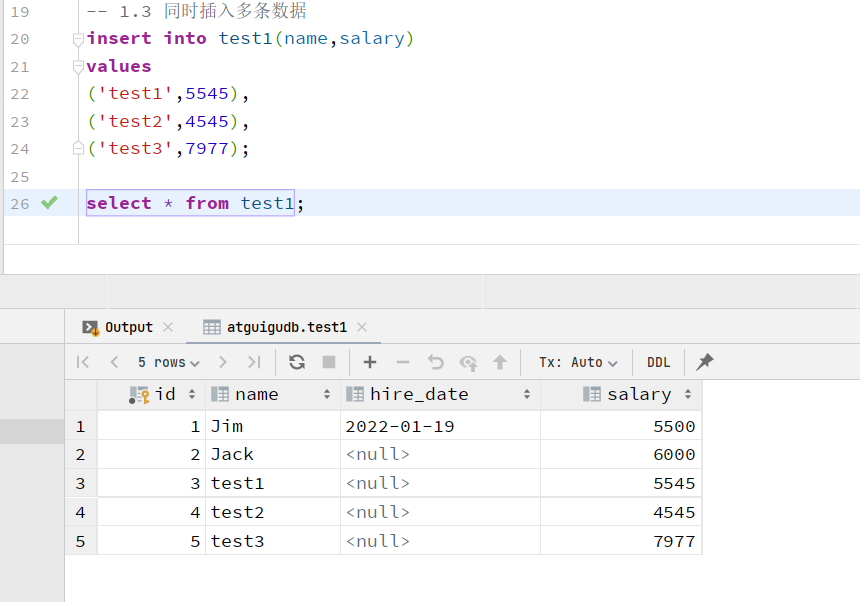Go to first page of results
The image size is (860, 602).
[x=83, y=362]
